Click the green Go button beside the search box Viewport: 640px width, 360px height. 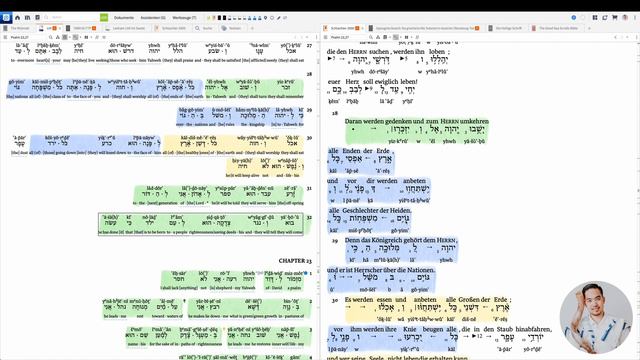coord(104,18)
